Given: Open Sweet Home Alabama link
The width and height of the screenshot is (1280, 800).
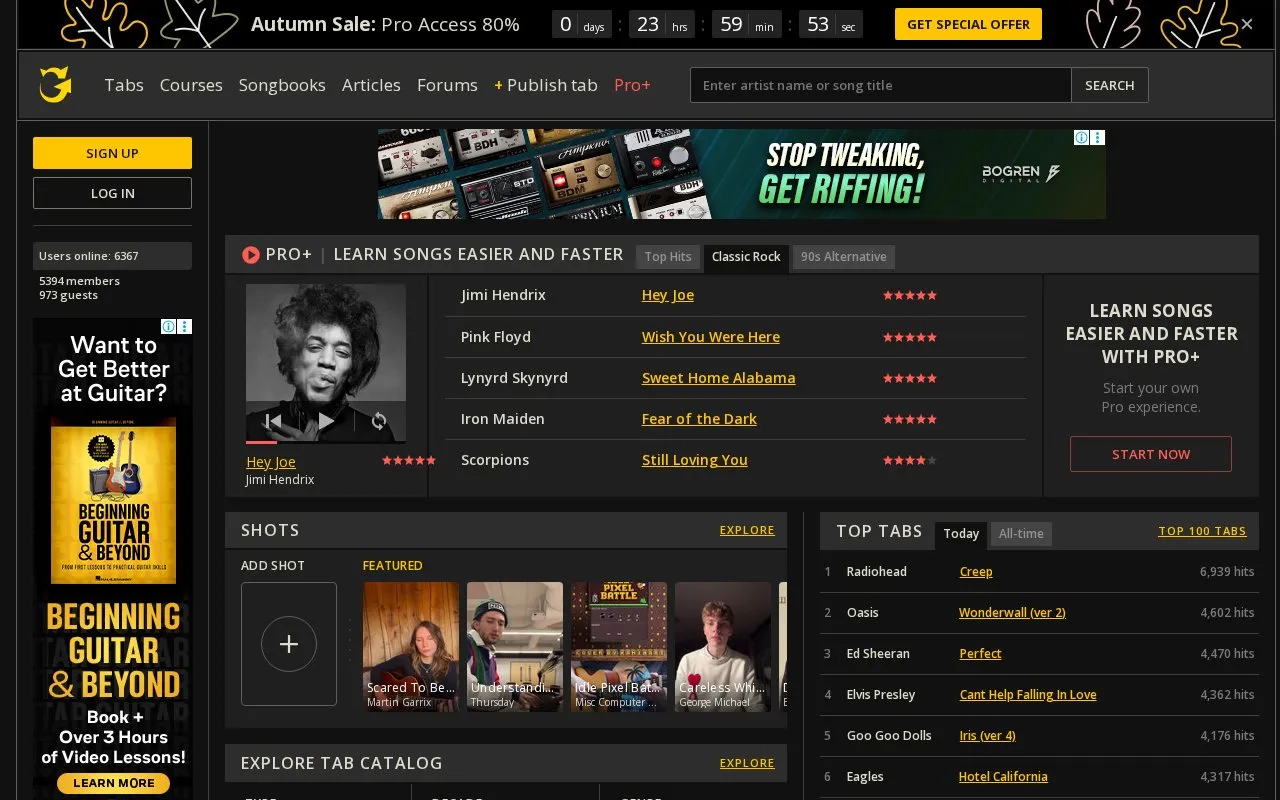Looking at the screenshot, I should coord(719,378).
